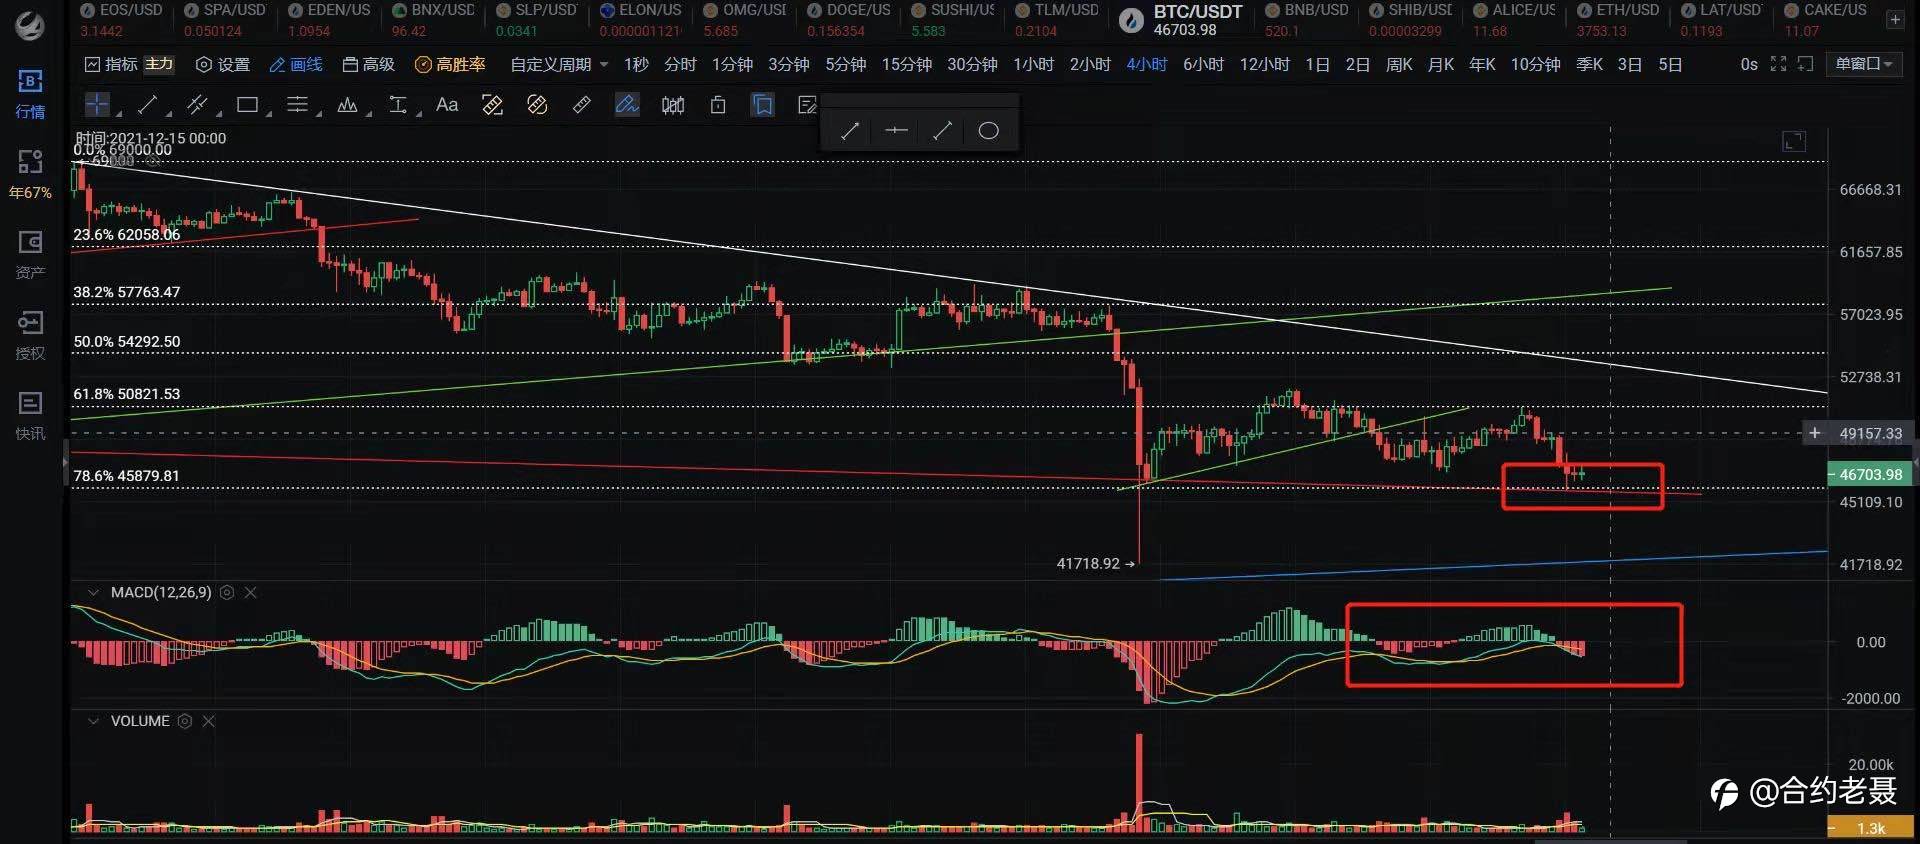Open the 自定义周期 custom period dropdown

(x=559, y=64)
